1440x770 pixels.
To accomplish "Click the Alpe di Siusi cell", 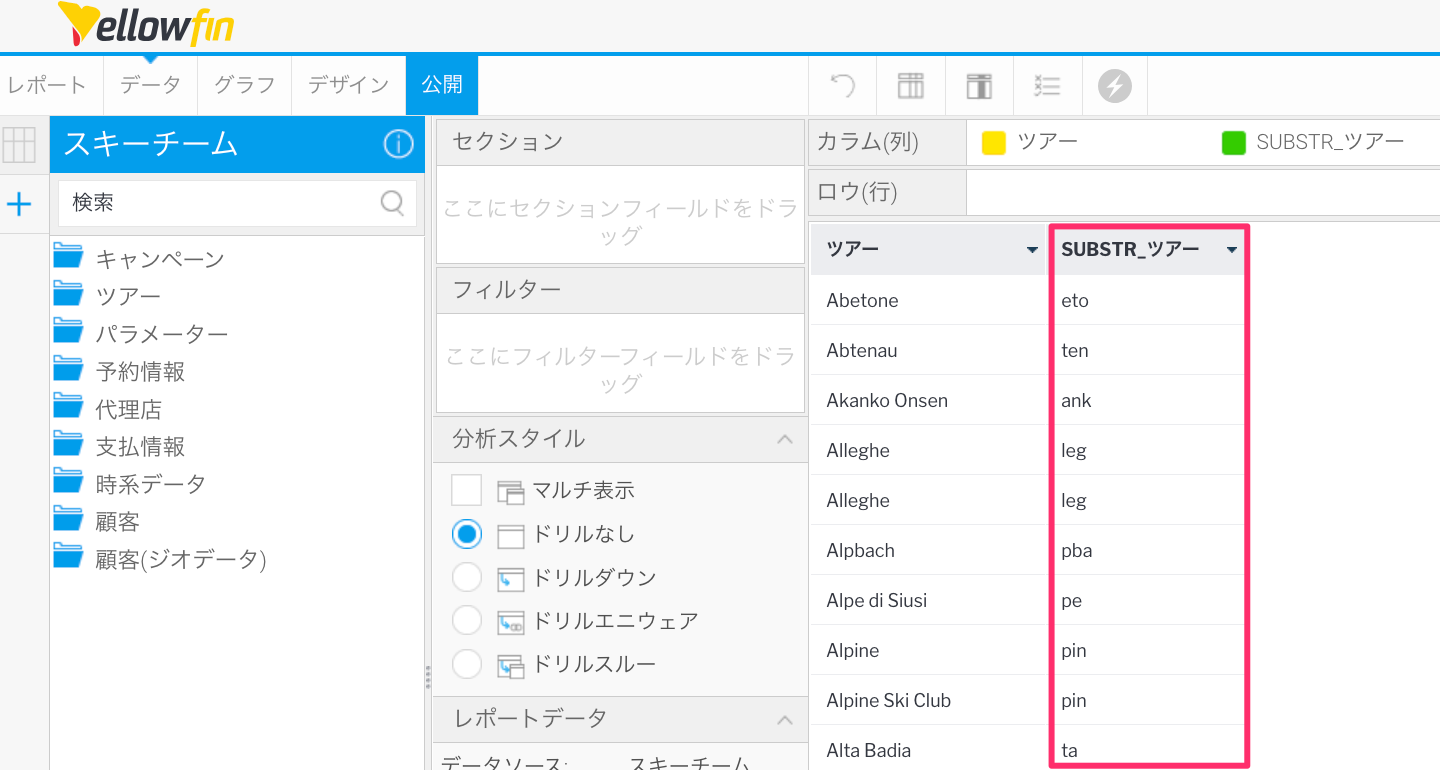I will 928,600.
